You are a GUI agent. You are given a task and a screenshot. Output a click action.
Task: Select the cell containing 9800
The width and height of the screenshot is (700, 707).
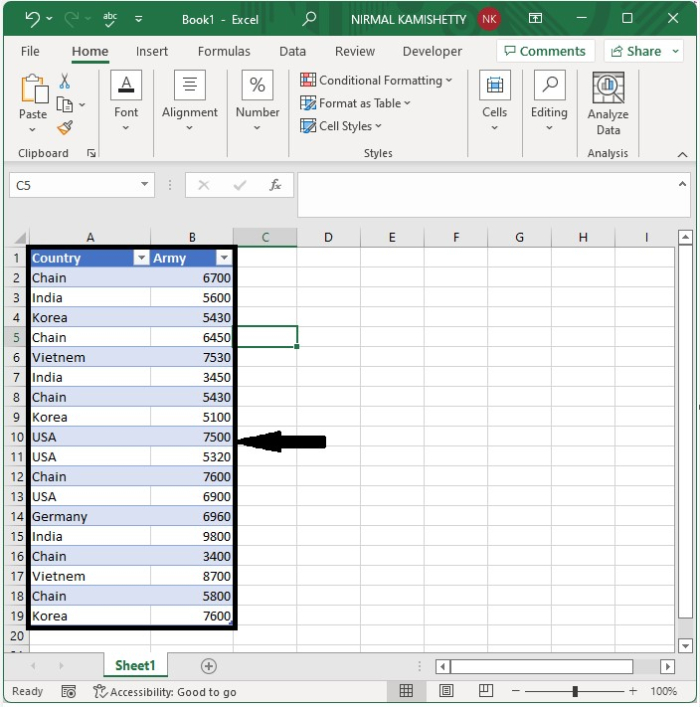click(192, 536)
